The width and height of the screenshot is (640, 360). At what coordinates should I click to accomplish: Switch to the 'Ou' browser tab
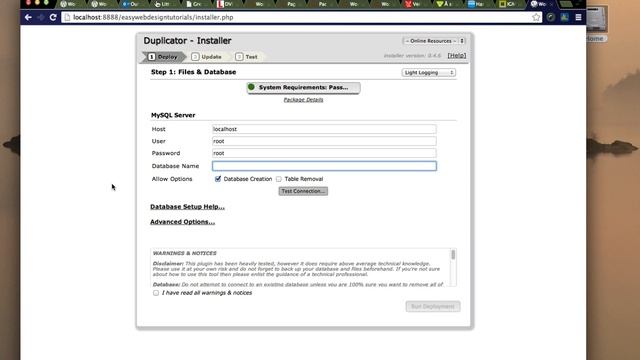pyautogui.click(x=131, y=4)
